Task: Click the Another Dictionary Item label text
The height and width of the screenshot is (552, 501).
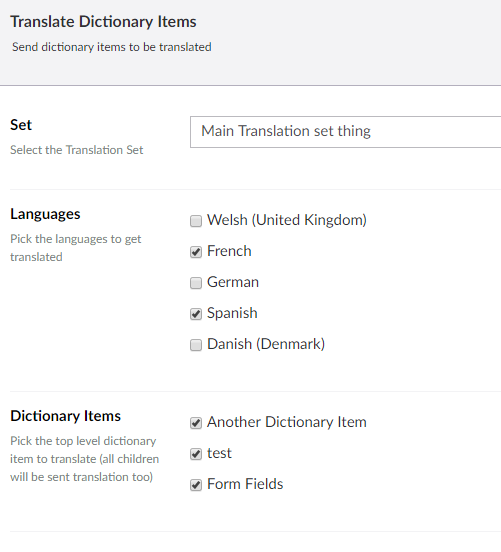Action: 287,422
